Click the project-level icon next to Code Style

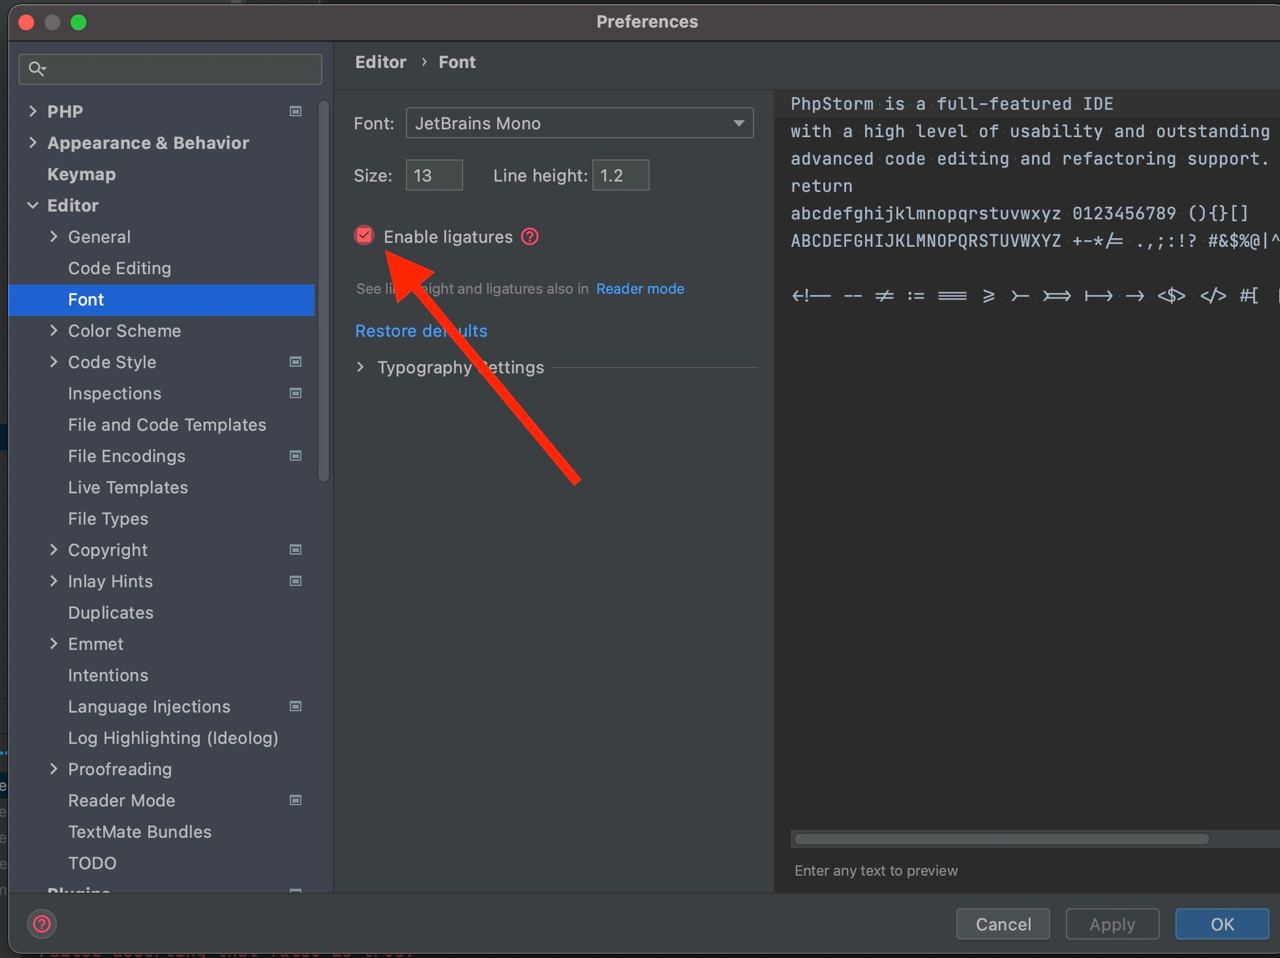(x=295, y=362)
